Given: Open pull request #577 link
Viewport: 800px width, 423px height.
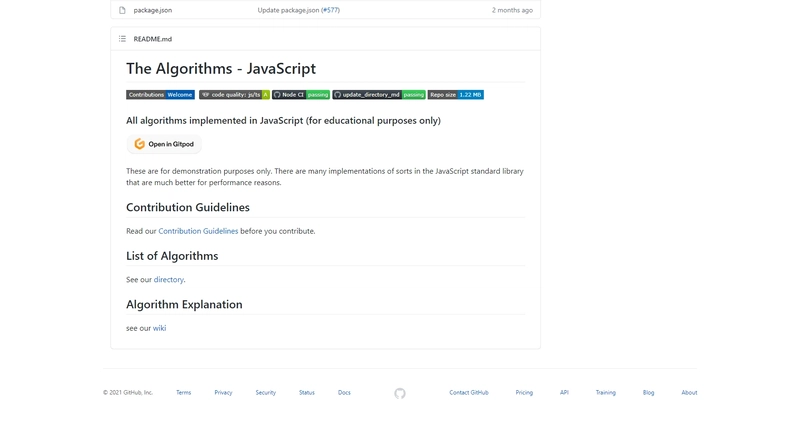Looking at the screenshot, I should pyautogui.click(x=330, y=10).
